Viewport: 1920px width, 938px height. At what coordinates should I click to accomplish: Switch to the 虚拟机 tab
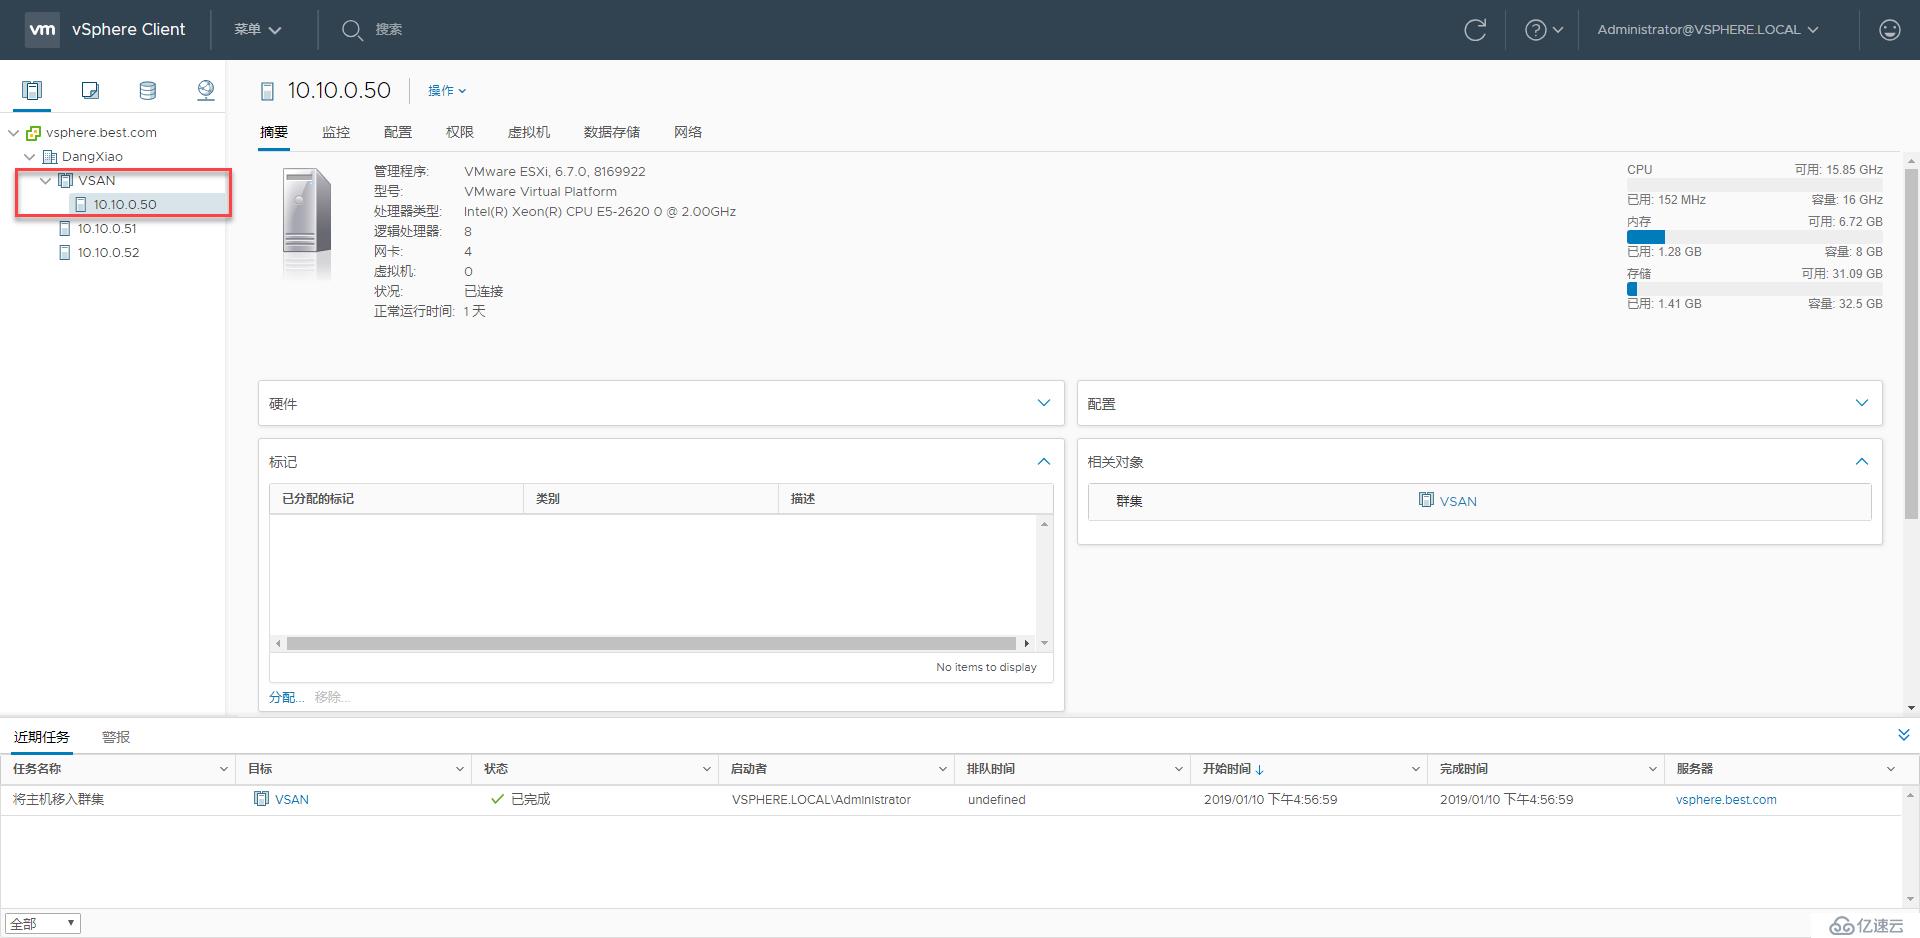click(529, 132)
